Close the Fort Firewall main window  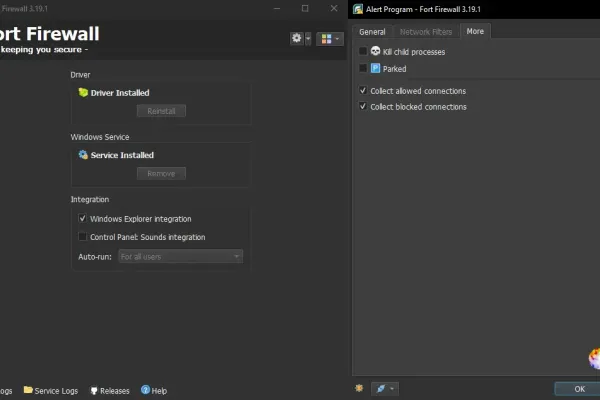334,8
